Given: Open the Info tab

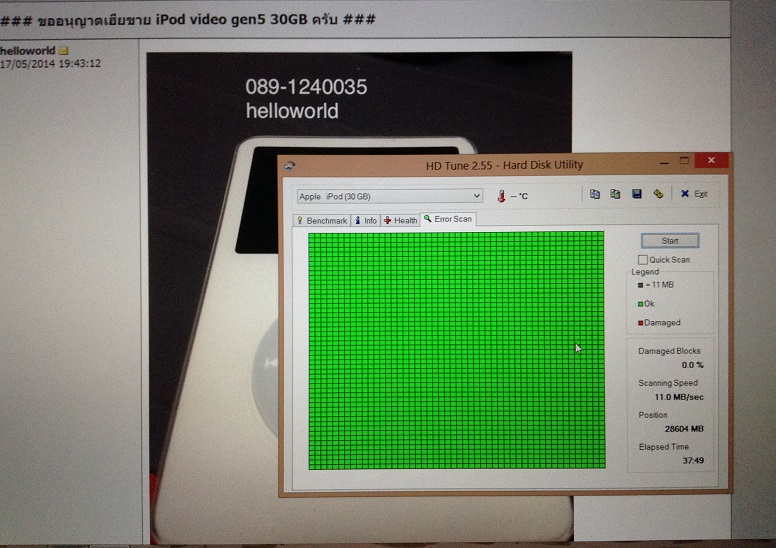Looking at the screenshot, I should (365, 220).
